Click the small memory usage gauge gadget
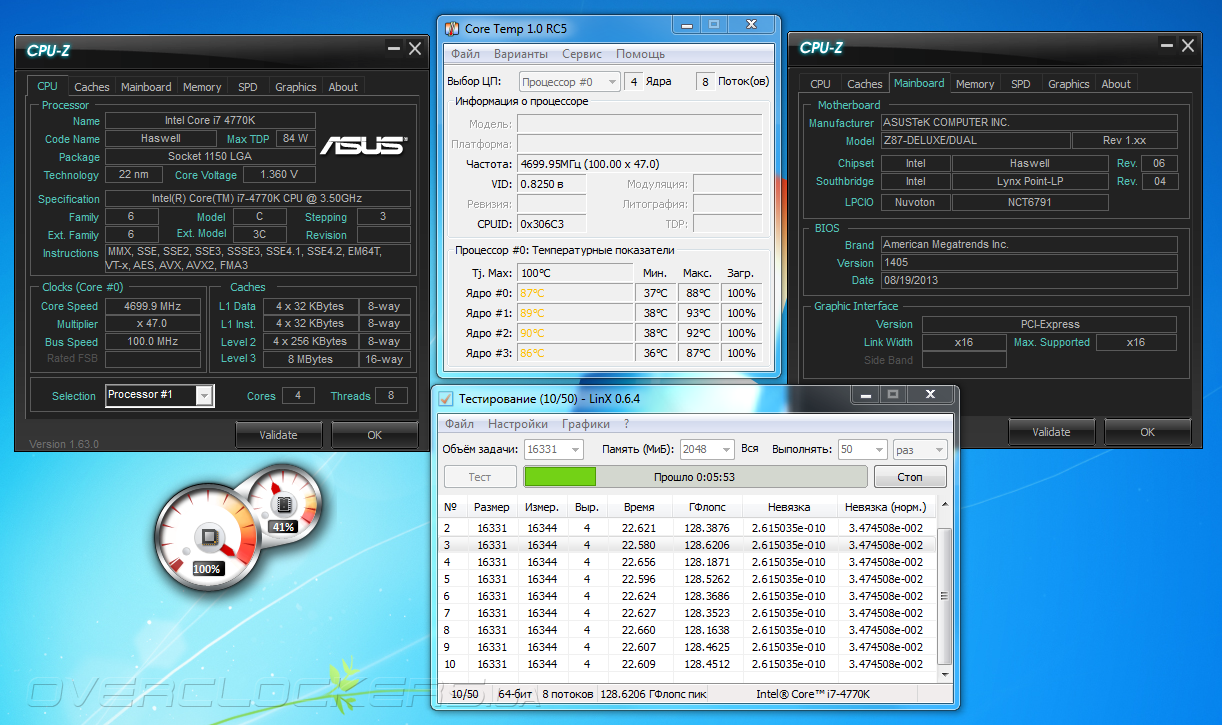The image size is (1222, 725). point(284,505)
